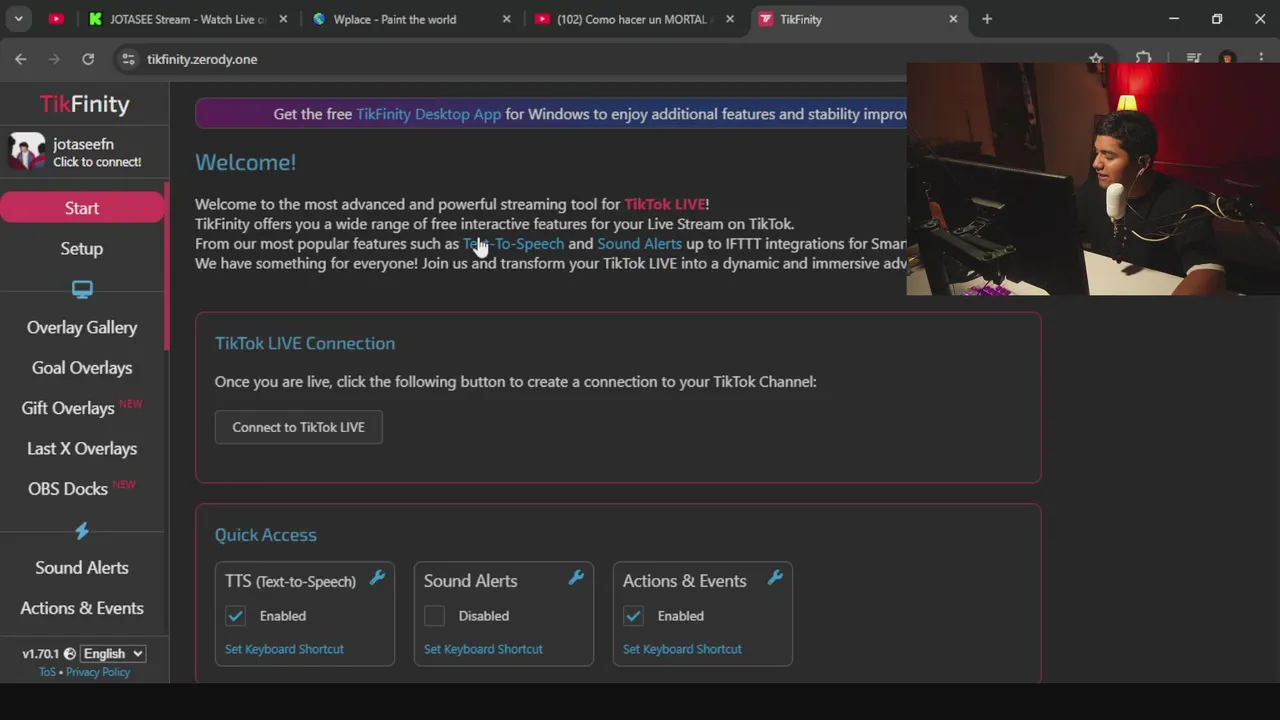Open Sound Alerts link in welcome text
Viewport: 1280px width, 720px height.
click(639, 244)
